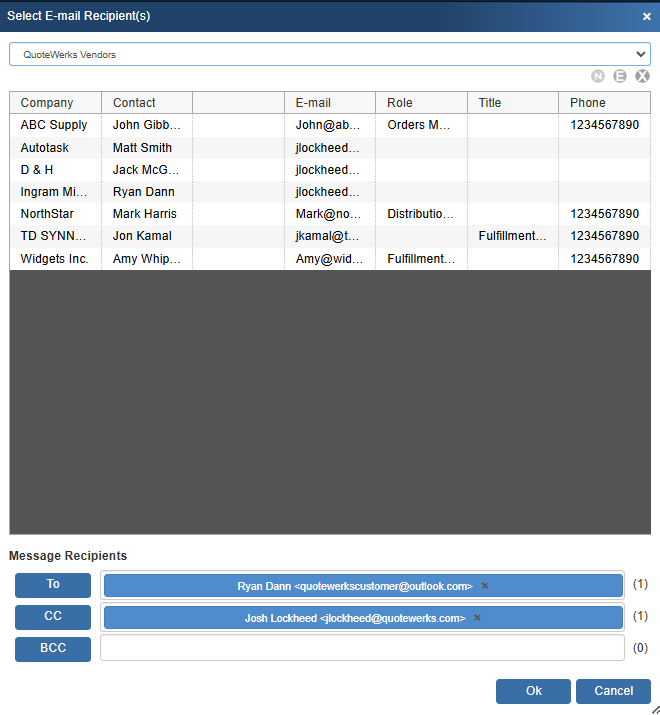Sort by the E-mail column header
The image size is (660, 715).
[330, 103]
